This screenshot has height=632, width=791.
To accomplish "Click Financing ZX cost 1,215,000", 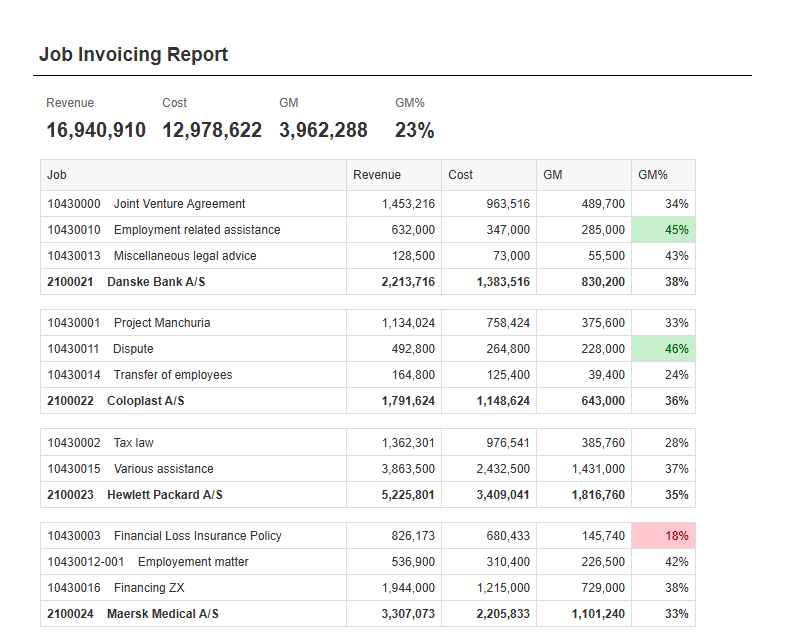I will (503, 588).
